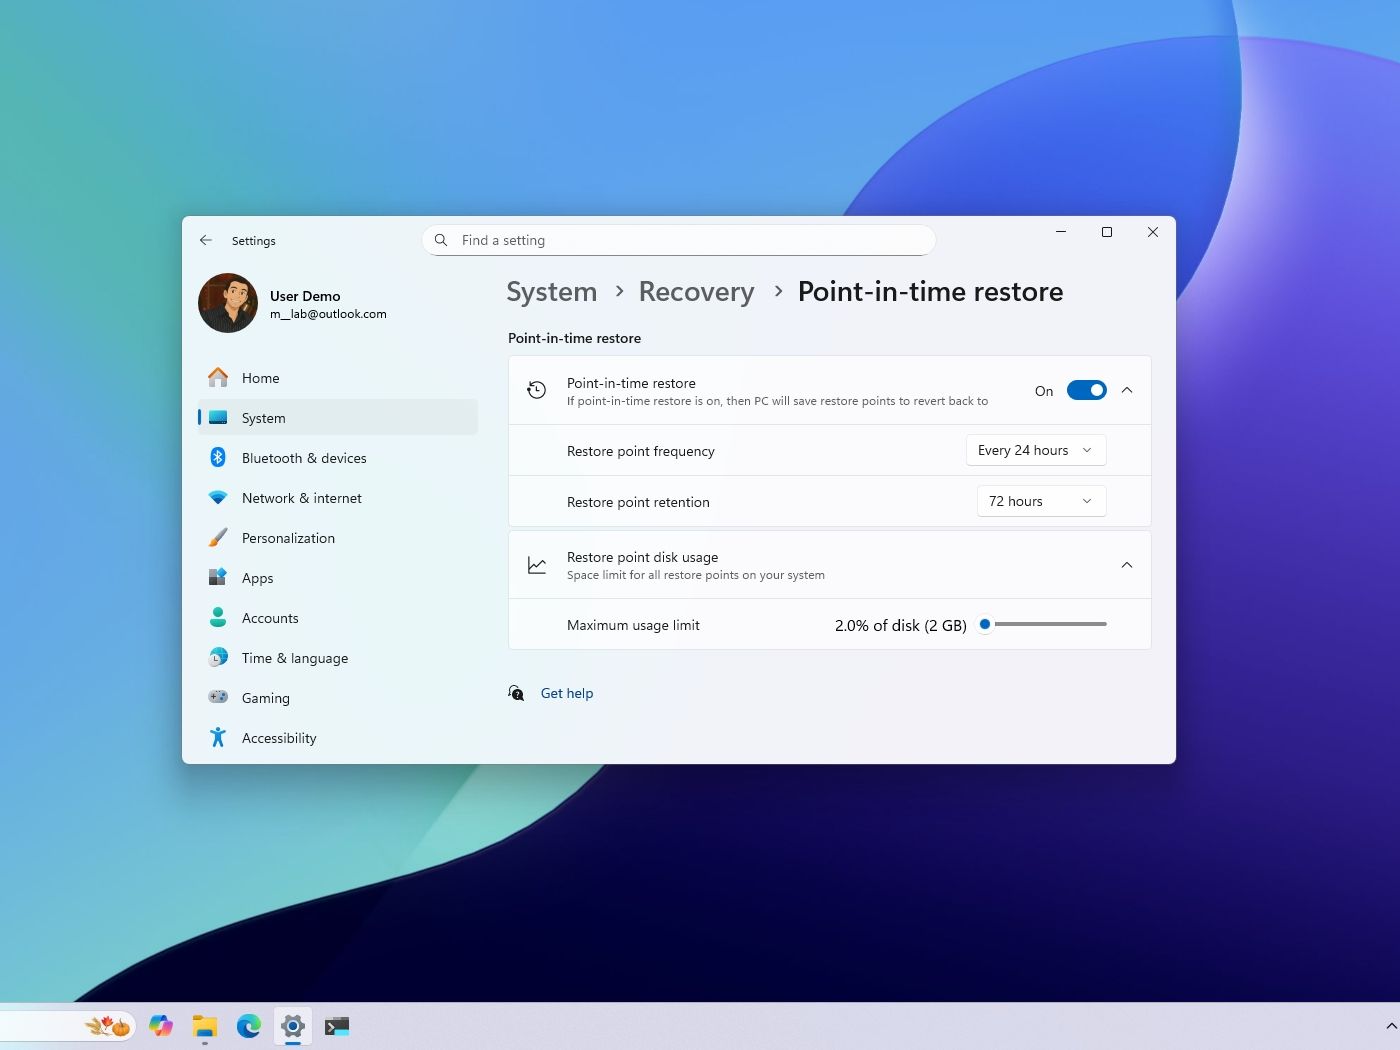Image resolution: width=1400 pixels, height=1050 pixels.
Task: Click the Get help link
Action: (567, 693)
